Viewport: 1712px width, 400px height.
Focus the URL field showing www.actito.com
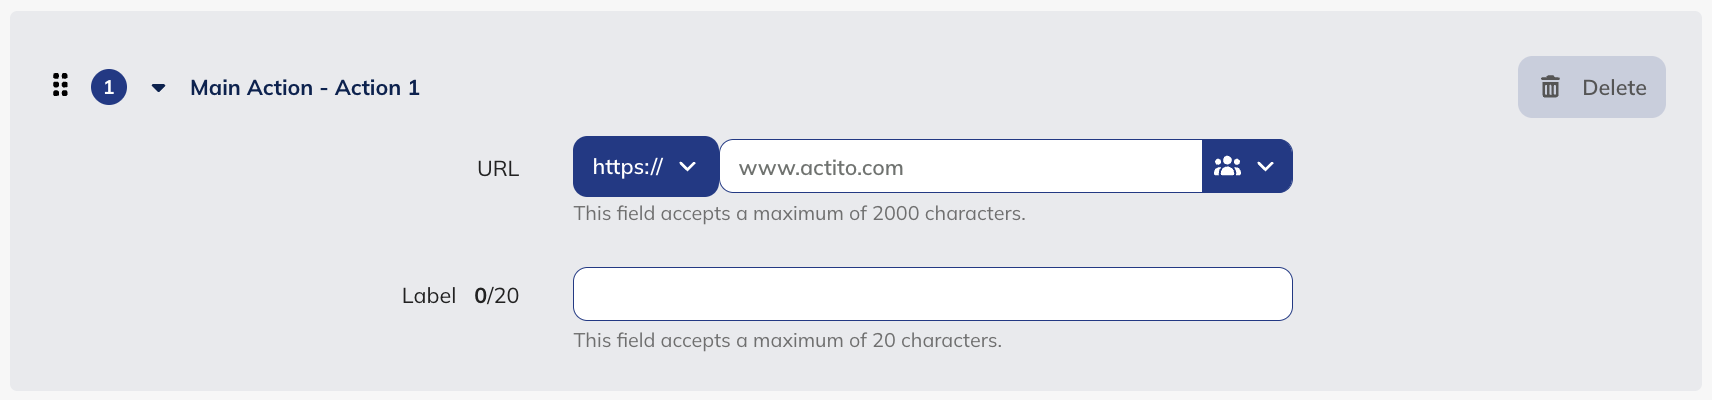pyautogui.click(x=960, y=167)
